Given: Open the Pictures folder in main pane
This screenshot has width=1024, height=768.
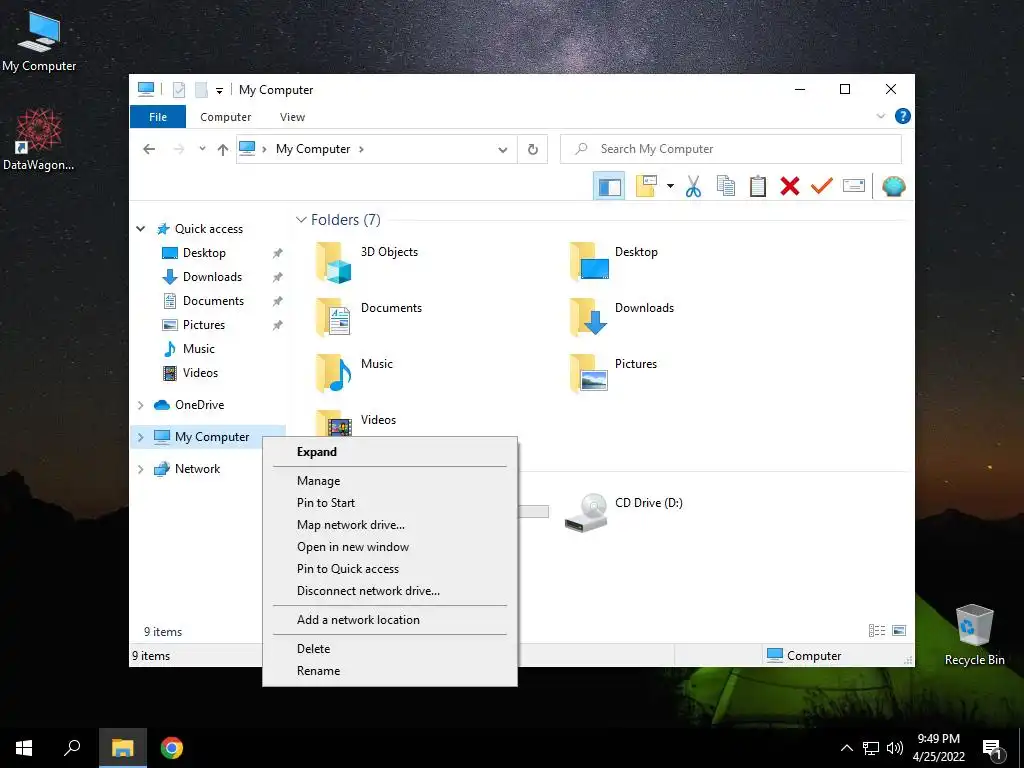Looking at the screenshot, I should coord(613,373).
